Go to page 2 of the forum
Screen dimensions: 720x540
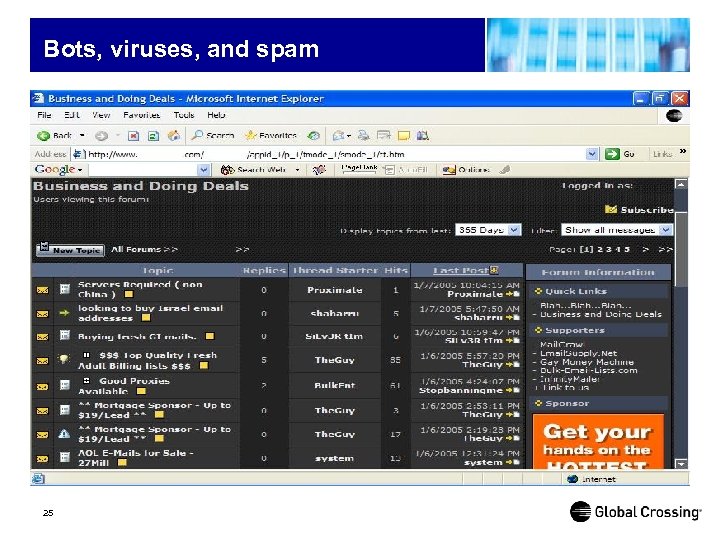[x=600, y=249]
